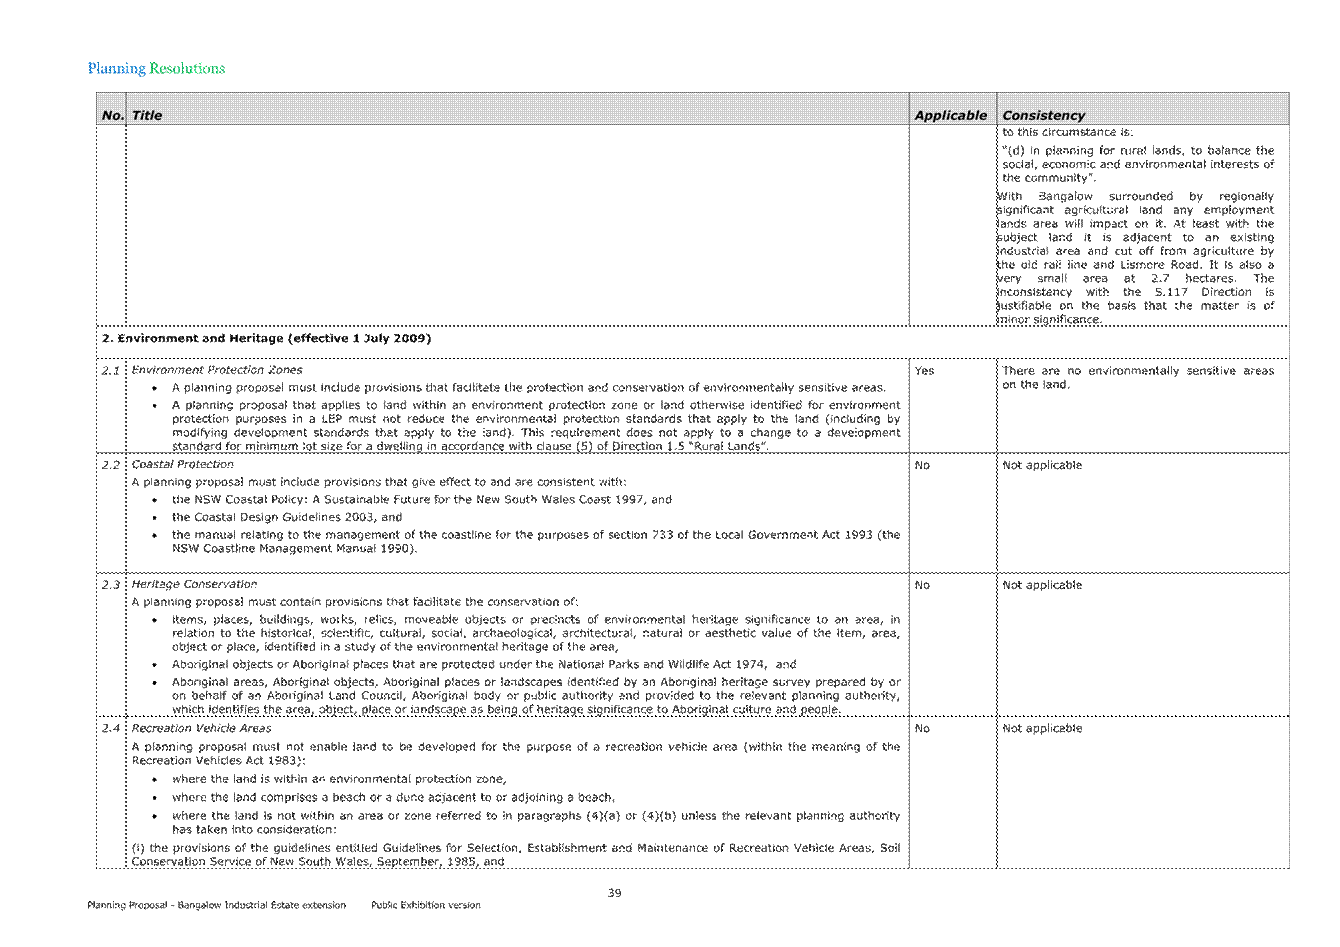The height and width of the screenshot is (947, 1340).
Task: Click the 'Recreation Vehicle Areas' title
Action: point(201,728)
